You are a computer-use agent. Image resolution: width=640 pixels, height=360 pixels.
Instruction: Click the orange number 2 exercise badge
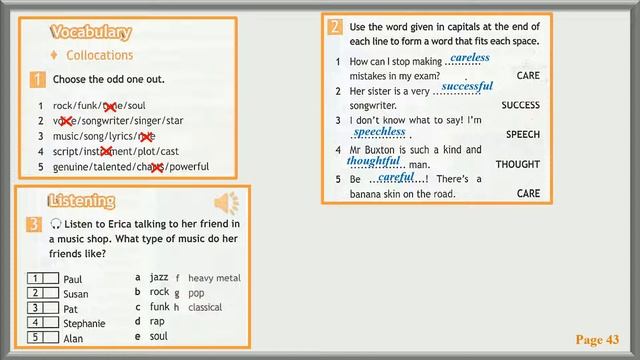[335, 27]
